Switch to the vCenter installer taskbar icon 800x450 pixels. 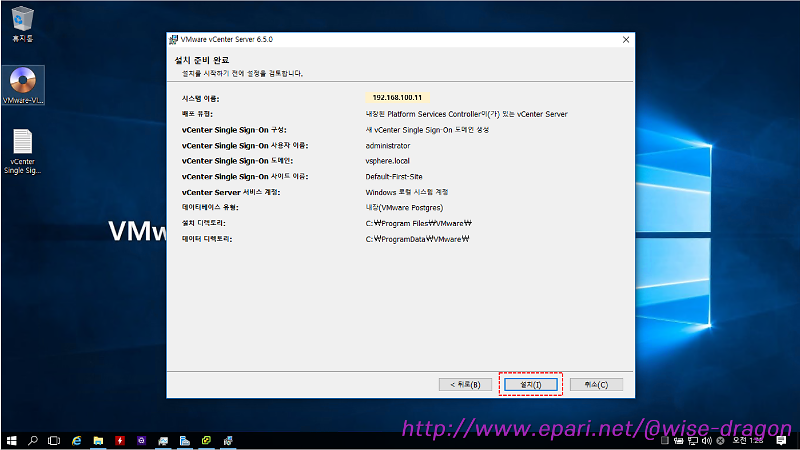pyautogui.click(x=228, y=441)
